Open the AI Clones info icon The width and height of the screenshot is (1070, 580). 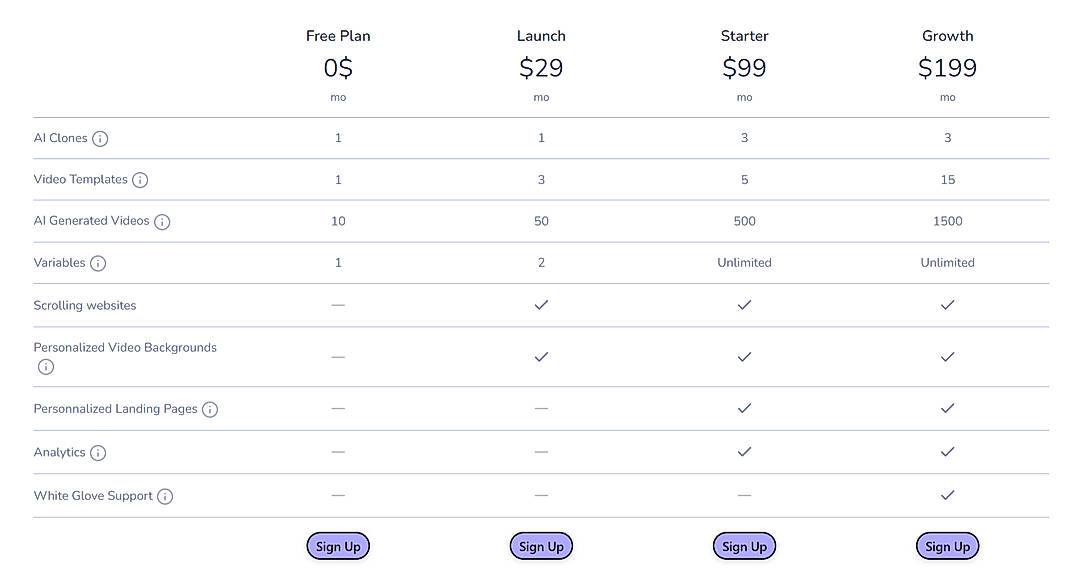[x=99, y=138]
